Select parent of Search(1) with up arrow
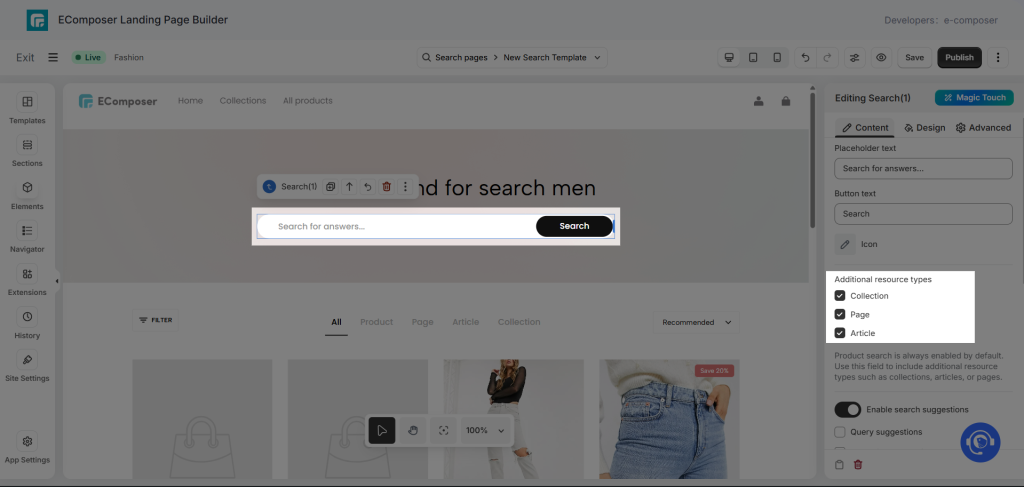This screenshot has height=487, width=1024. point(349,187)
